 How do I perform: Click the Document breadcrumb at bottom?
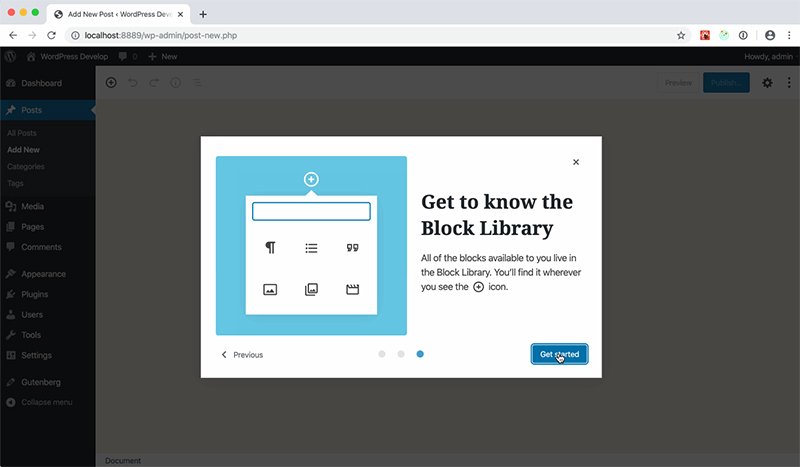pos(123,460)
